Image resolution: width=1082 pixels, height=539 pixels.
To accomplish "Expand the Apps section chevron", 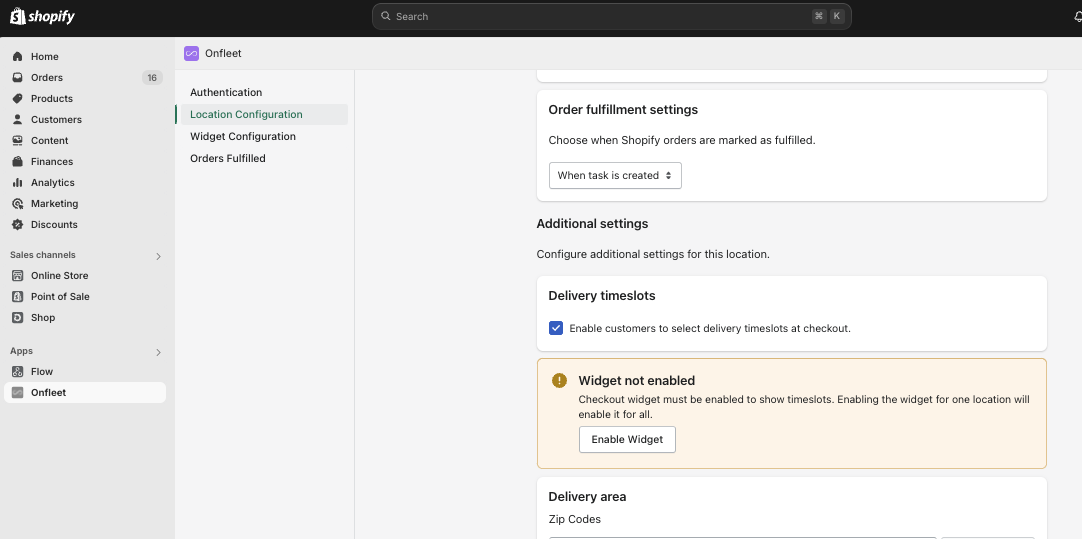I will point(158,352).
